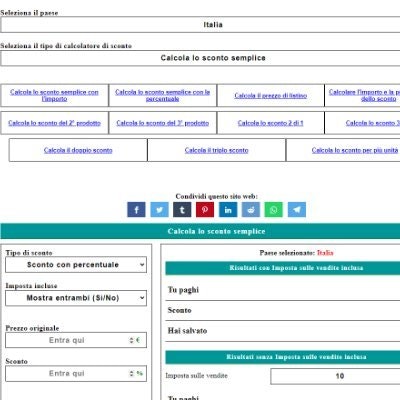Open 'Calcola il triplo sconto' link
The image size is (400, 400).
tap(217, 150)
